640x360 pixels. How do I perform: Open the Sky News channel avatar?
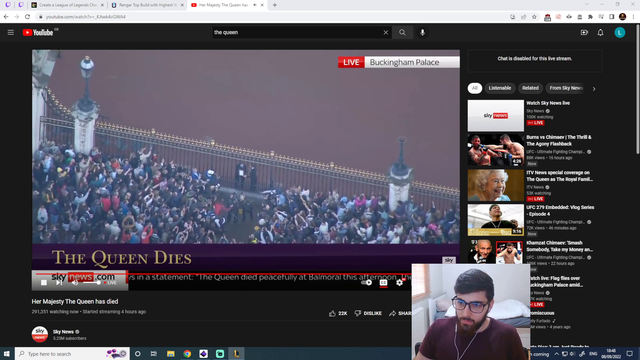[x=40, y=334]
